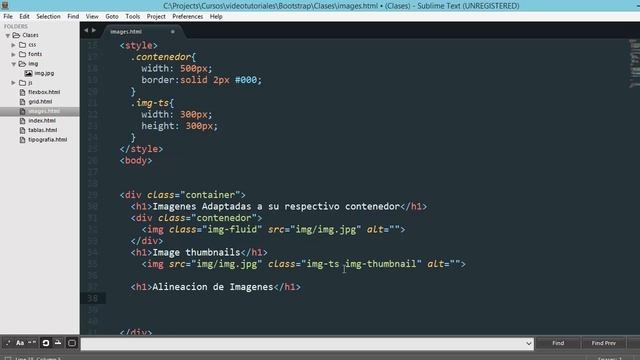Collapse the img folder

pos(13,64)
